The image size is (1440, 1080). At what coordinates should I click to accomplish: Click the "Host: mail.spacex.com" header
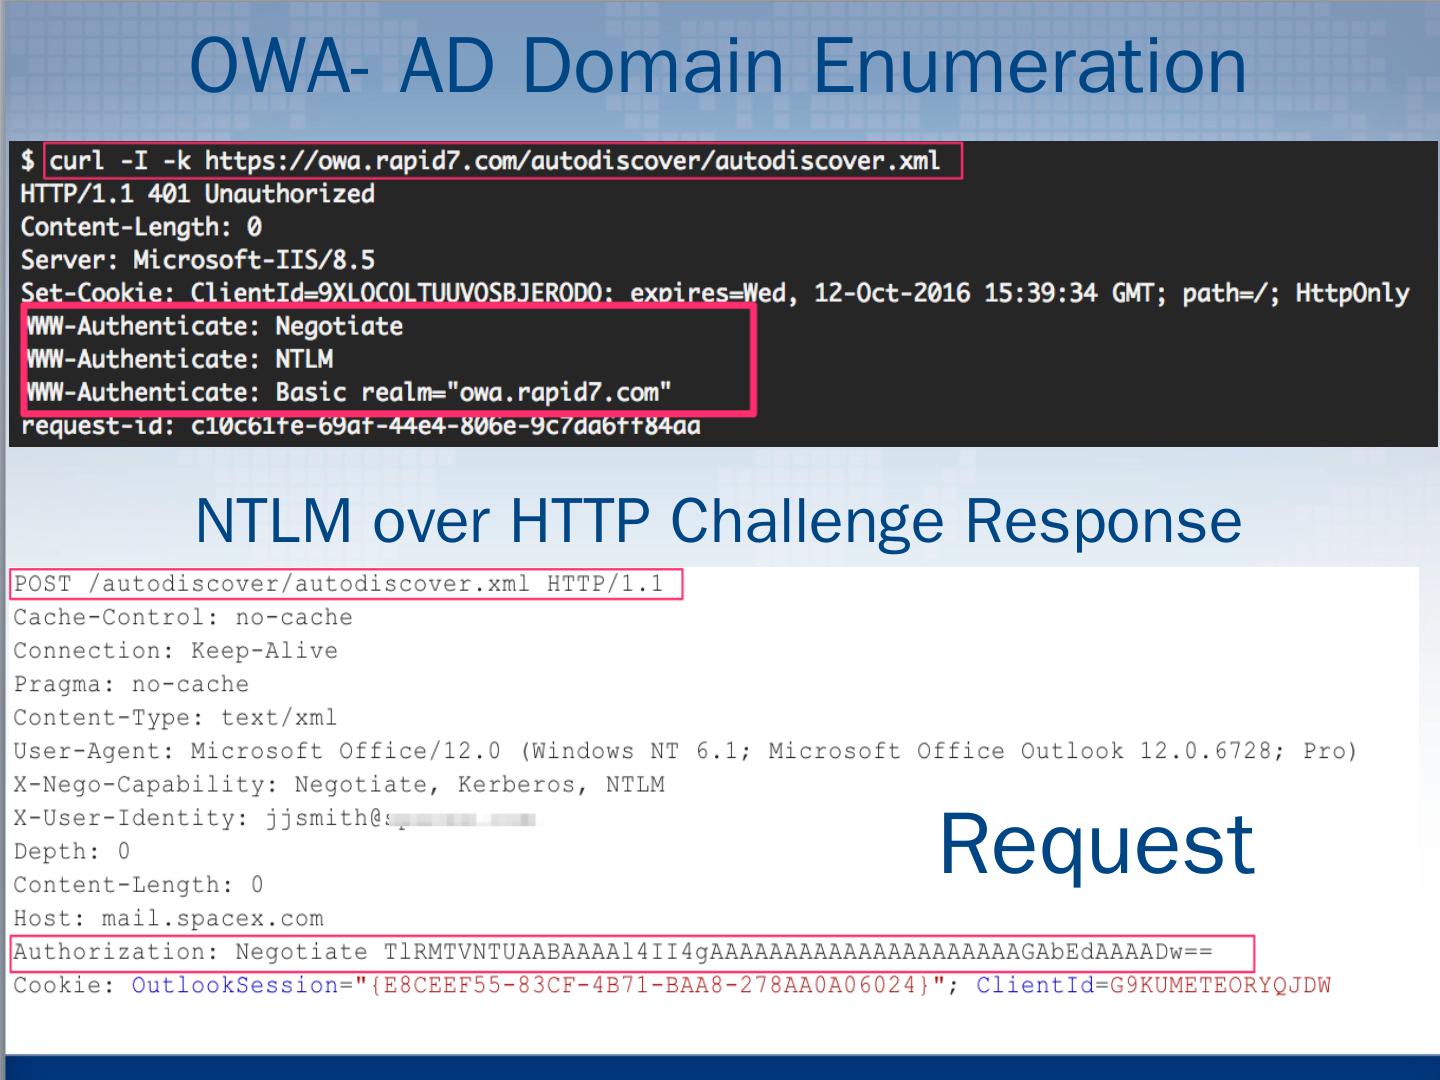click(169, 919)
